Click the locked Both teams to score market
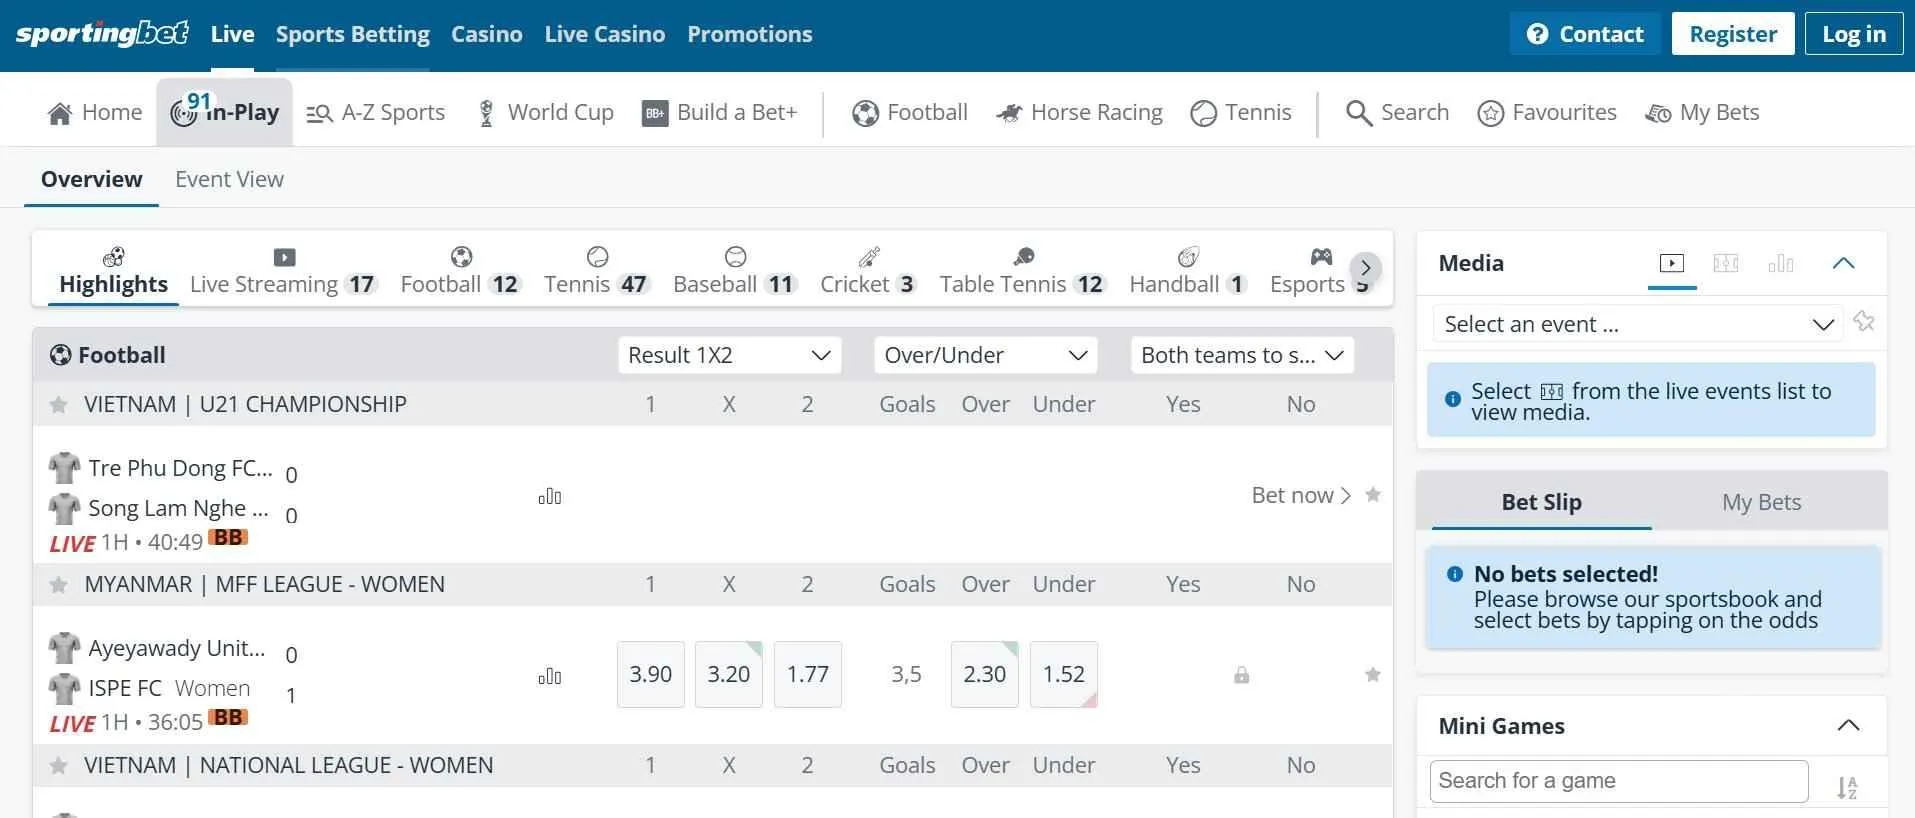Screen dimensions: 1915x818 1241,675
